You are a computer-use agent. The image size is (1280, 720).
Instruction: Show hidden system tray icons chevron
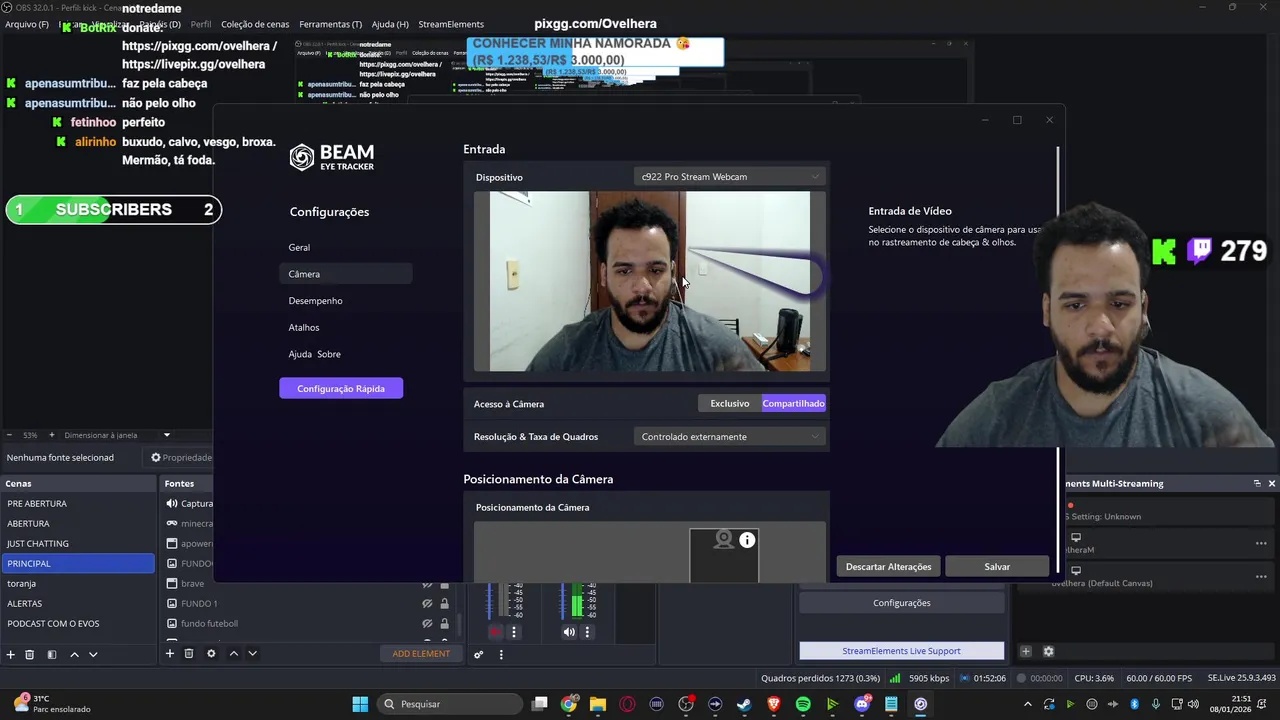click(1029, 704)
